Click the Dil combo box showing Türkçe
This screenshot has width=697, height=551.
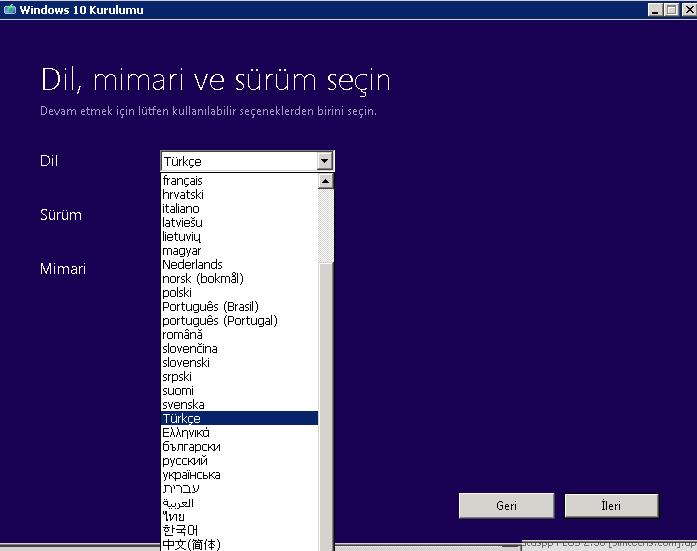238,161
